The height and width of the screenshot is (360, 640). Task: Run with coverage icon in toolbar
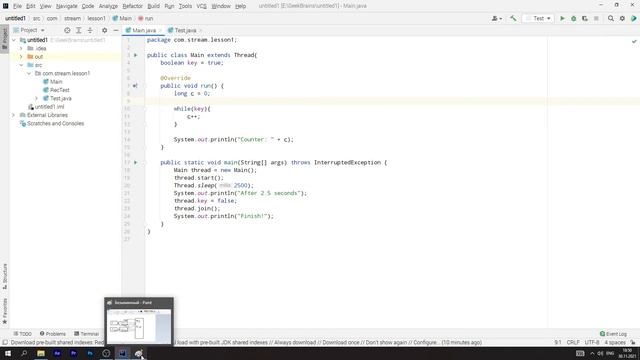point(585,18)
